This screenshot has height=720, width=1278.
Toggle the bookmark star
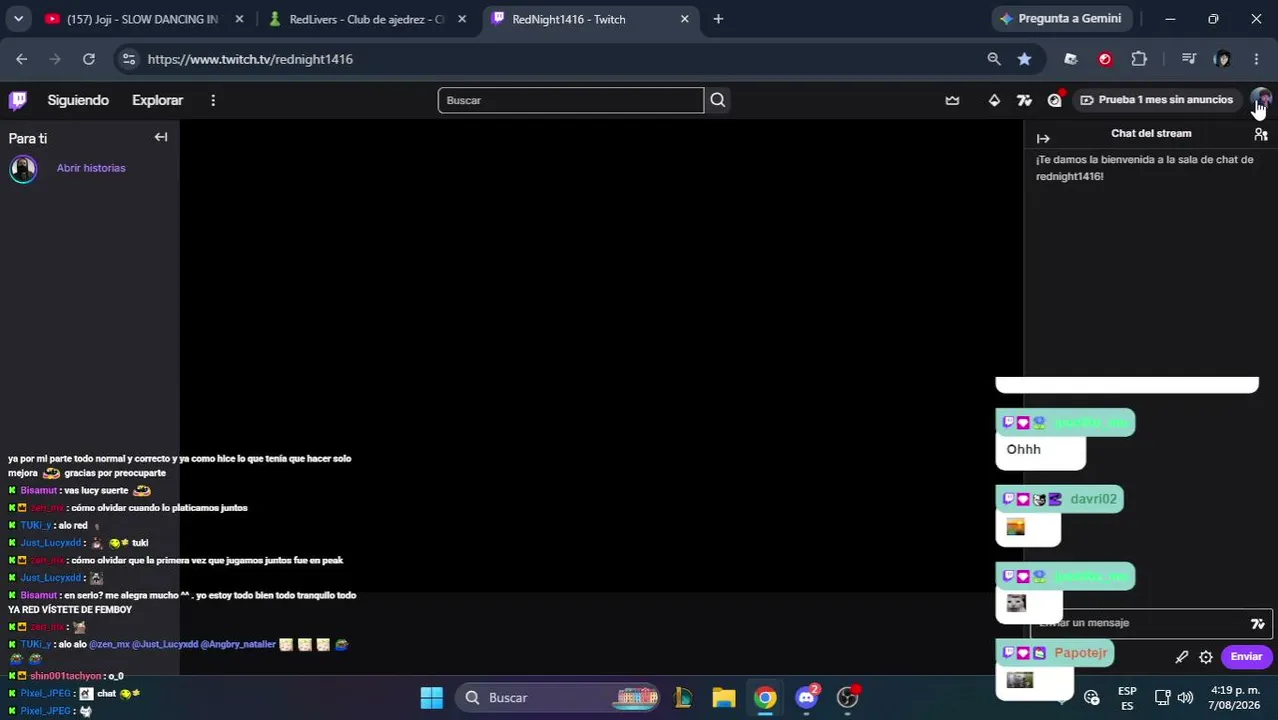[1024, 59]
